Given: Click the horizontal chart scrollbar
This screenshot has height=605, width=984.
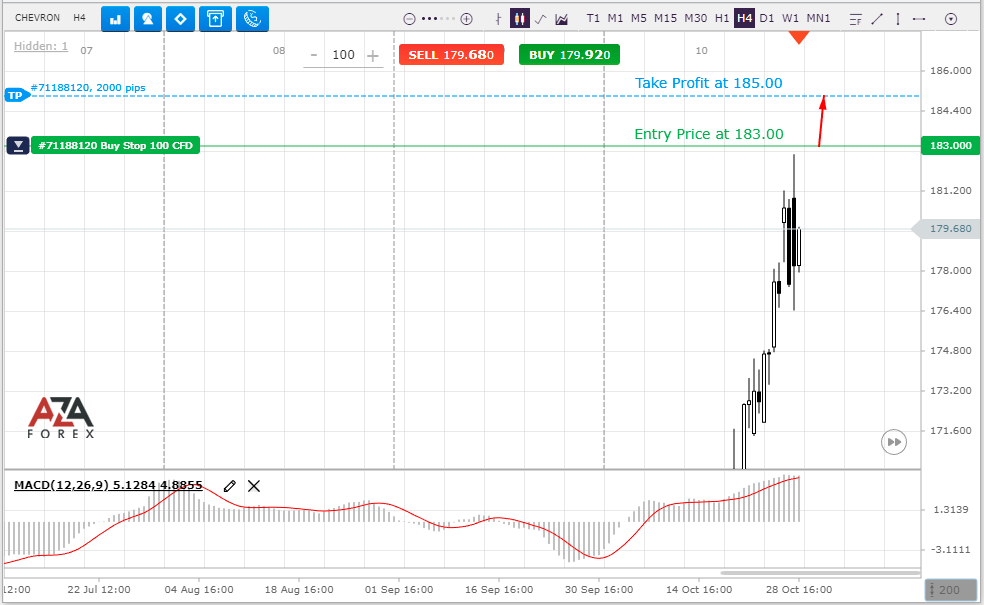Looking at the screenshot, I should click(820, 572).
